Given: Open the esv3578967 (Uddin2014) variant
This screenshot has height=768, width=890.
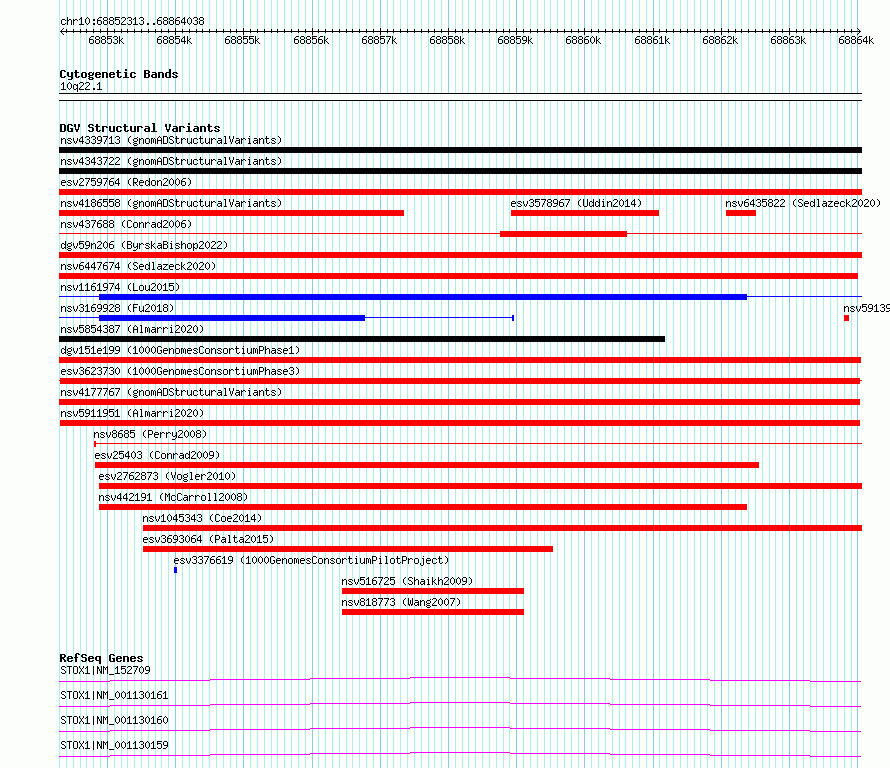Looking at the screenshot, I should click(585, 213).
